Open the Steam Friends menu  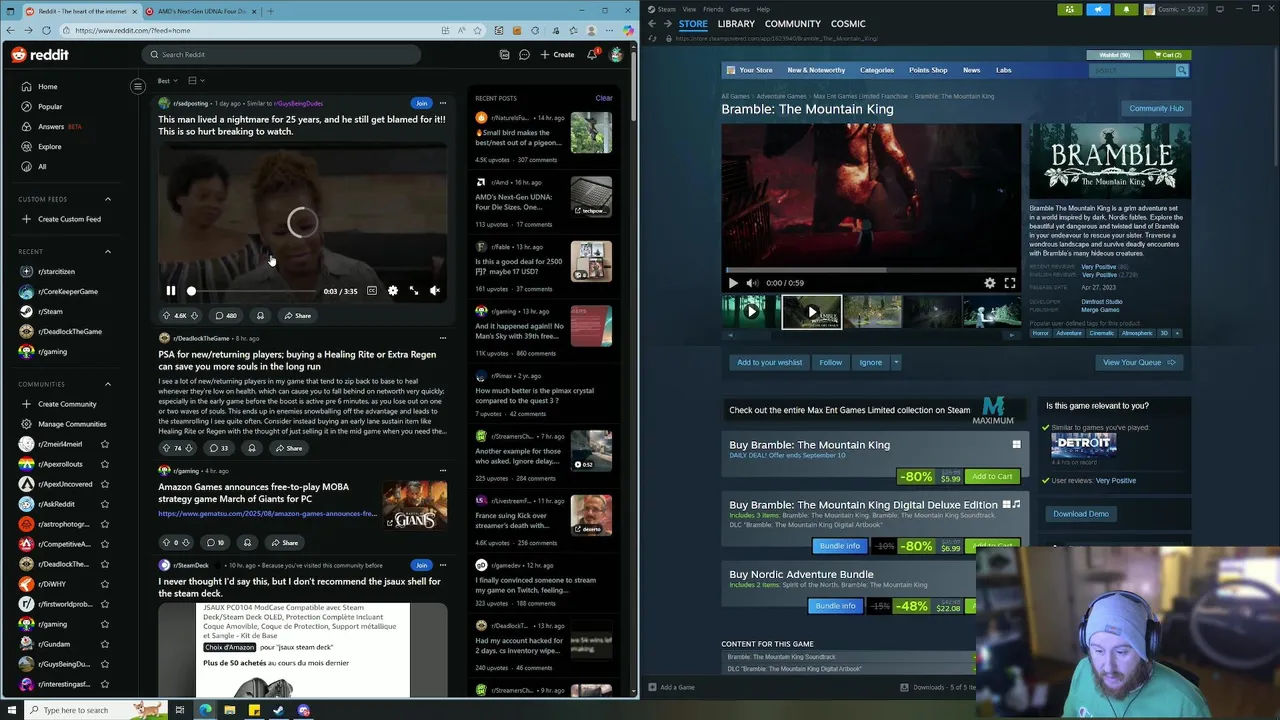coord(713,9)
